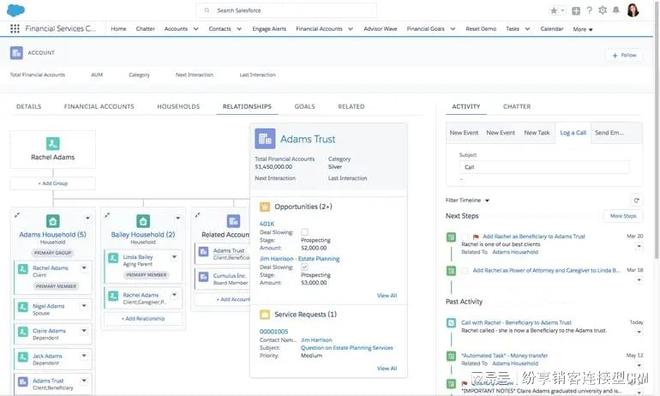The height and width of the screenshot is (396, 660).
Task: Toggle Deal Slowing checkbox for 401K
Action: click(305, 232)
